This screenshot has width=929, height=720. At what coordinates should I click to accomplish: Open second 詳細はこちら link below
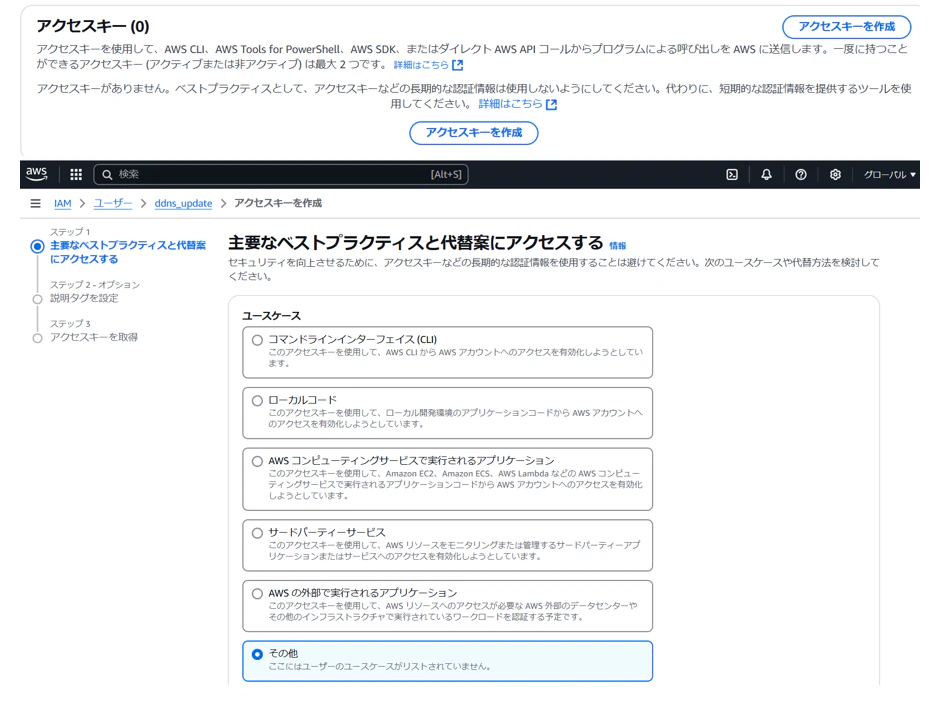[510, 104]
